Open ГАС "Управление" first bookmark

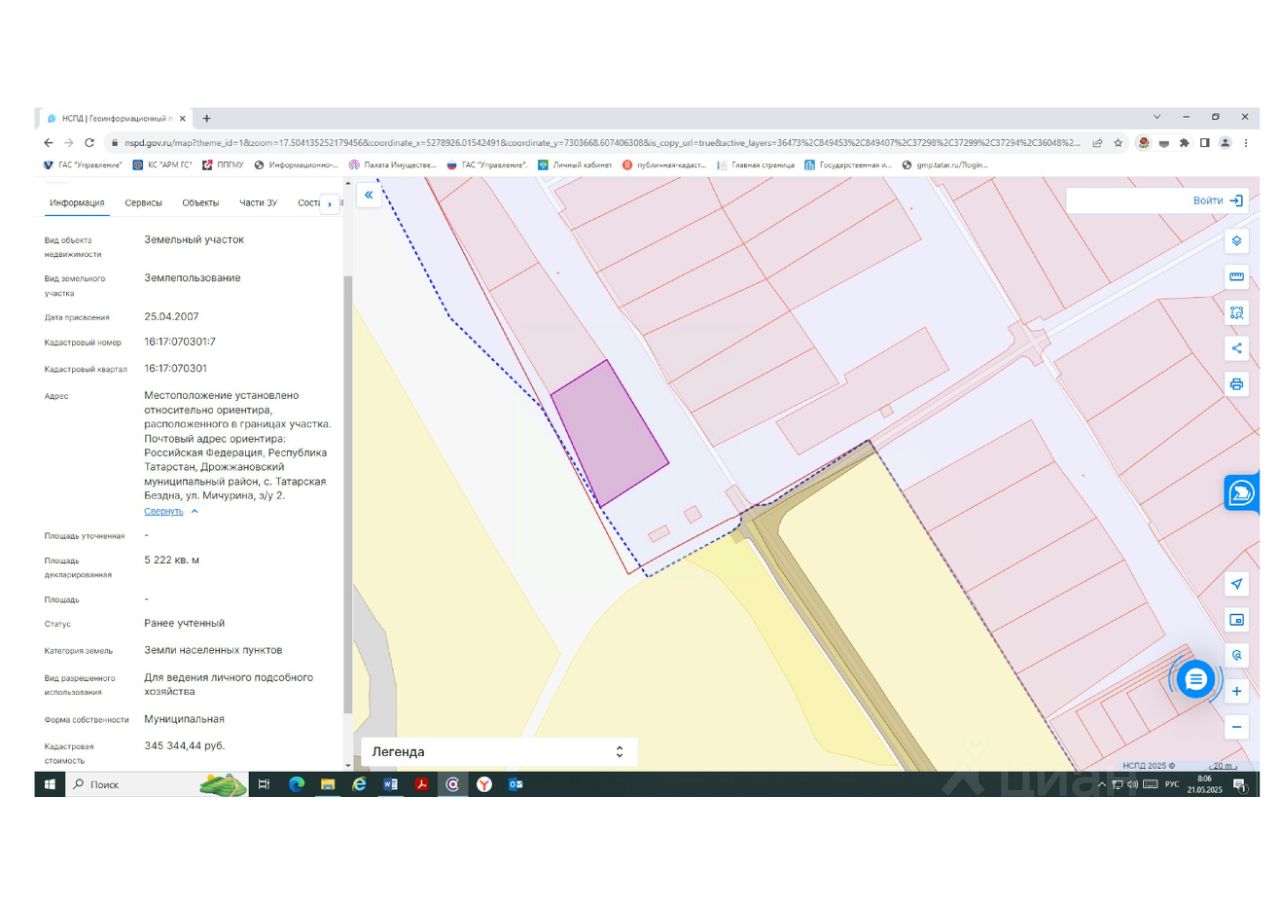(82, 165)
